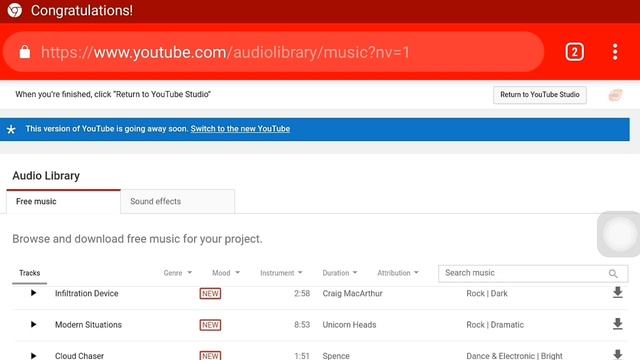Expand the Instrument filter dropdown
The image size is (640, 360).
point(281,273)
